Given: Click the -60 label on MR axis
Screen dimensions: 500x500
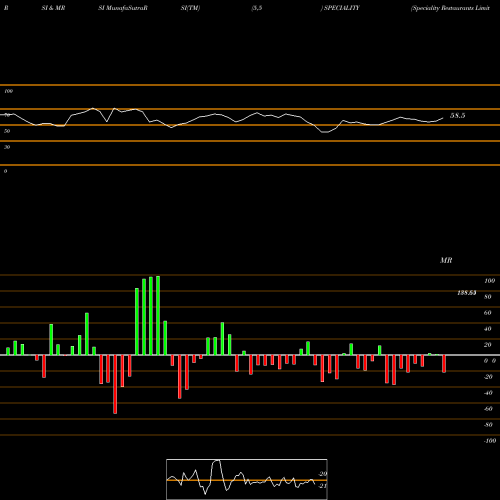Looking at the screenshot, I should click(488, 409).
